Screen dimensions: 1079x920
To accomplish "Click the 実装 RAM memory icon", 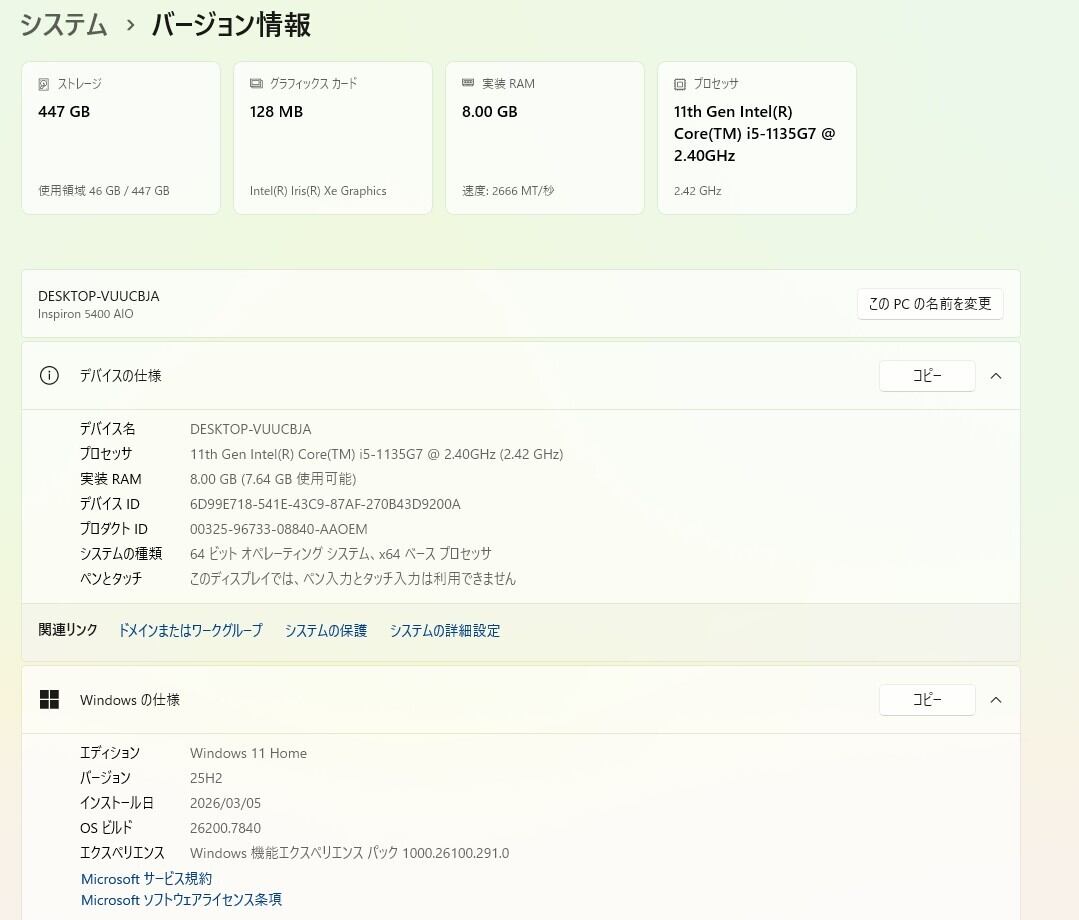I will click(468, 85).
